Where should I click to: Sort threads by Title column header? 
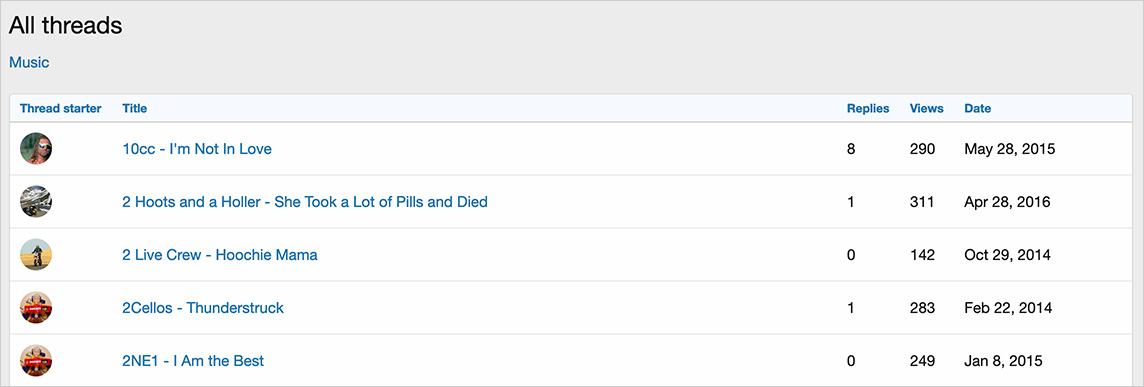134,109
